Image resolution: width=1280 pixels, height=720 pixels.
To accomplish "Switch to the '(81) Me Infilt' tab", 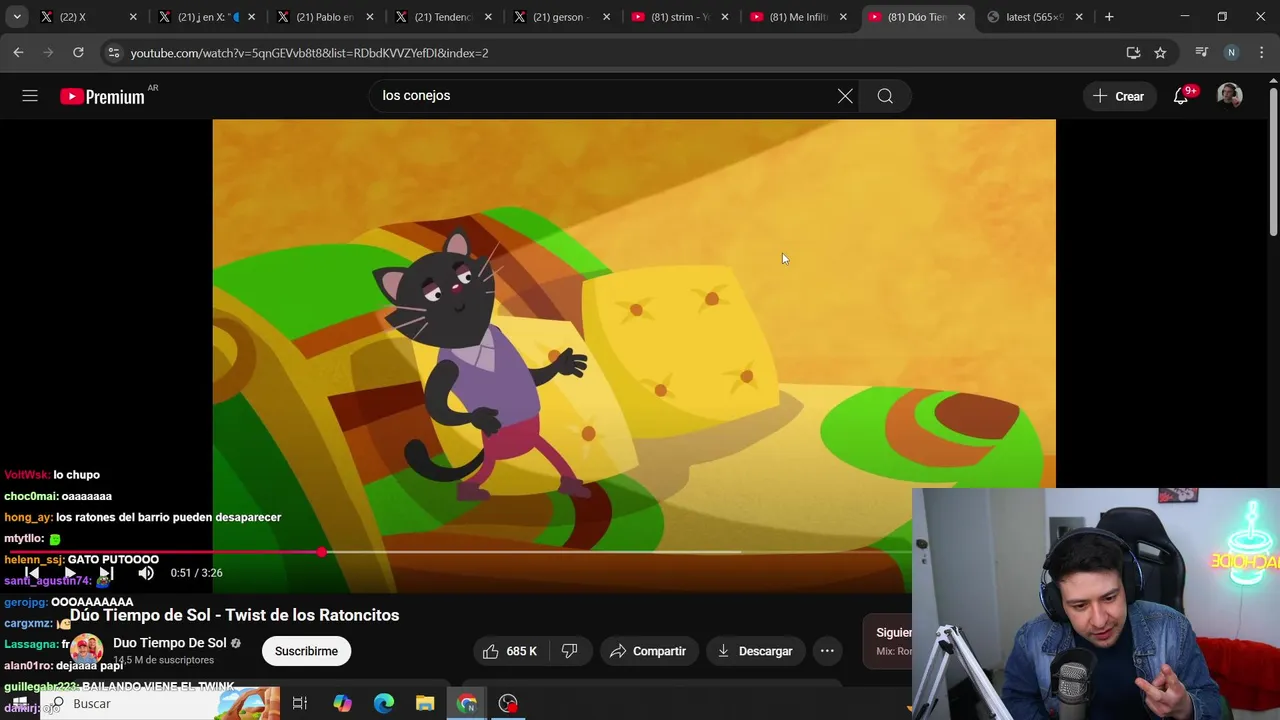I will tap(798, 17).
